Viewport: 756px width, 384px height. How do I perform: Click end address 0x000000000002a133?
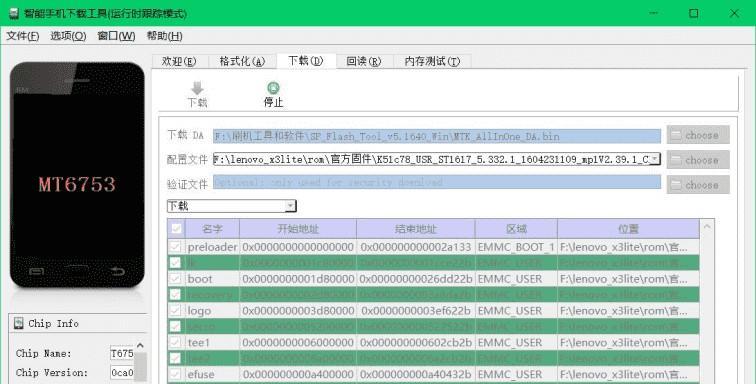tap(416, 247)
